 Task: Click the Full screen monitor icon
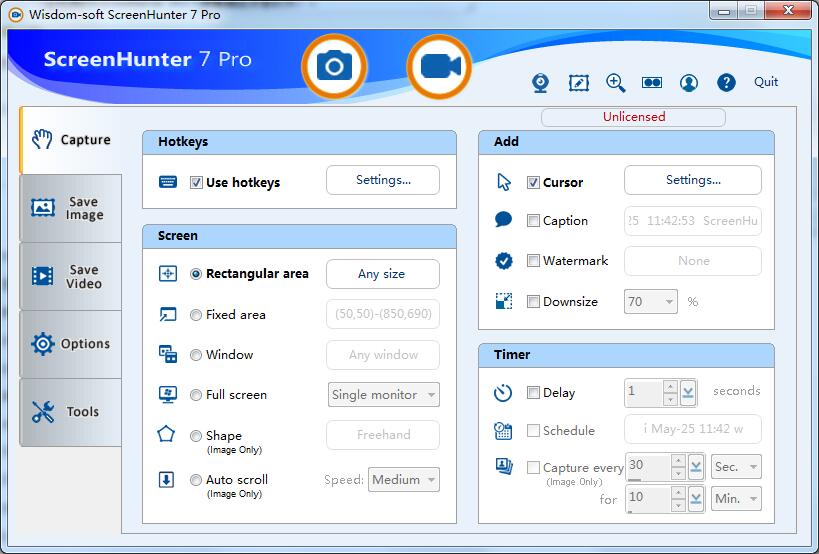(168, 394)
